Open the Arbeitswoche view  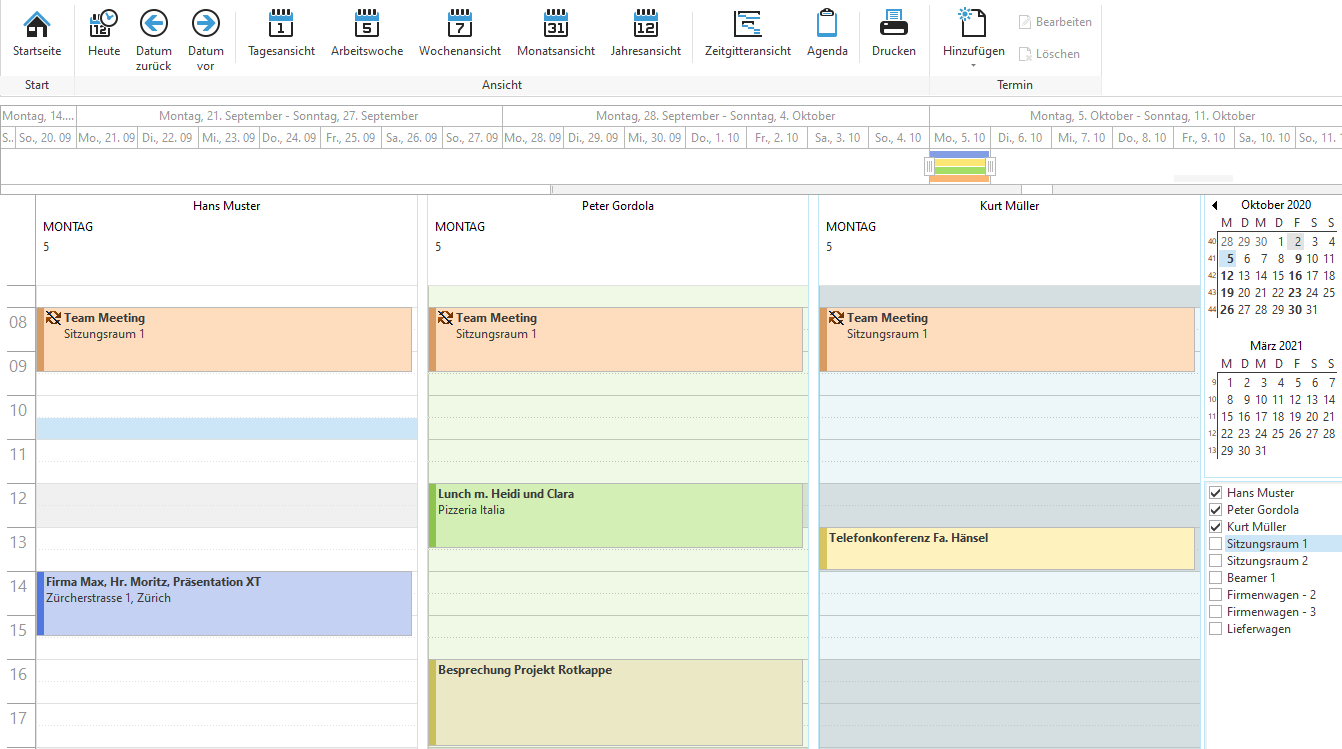pos(367,38)
